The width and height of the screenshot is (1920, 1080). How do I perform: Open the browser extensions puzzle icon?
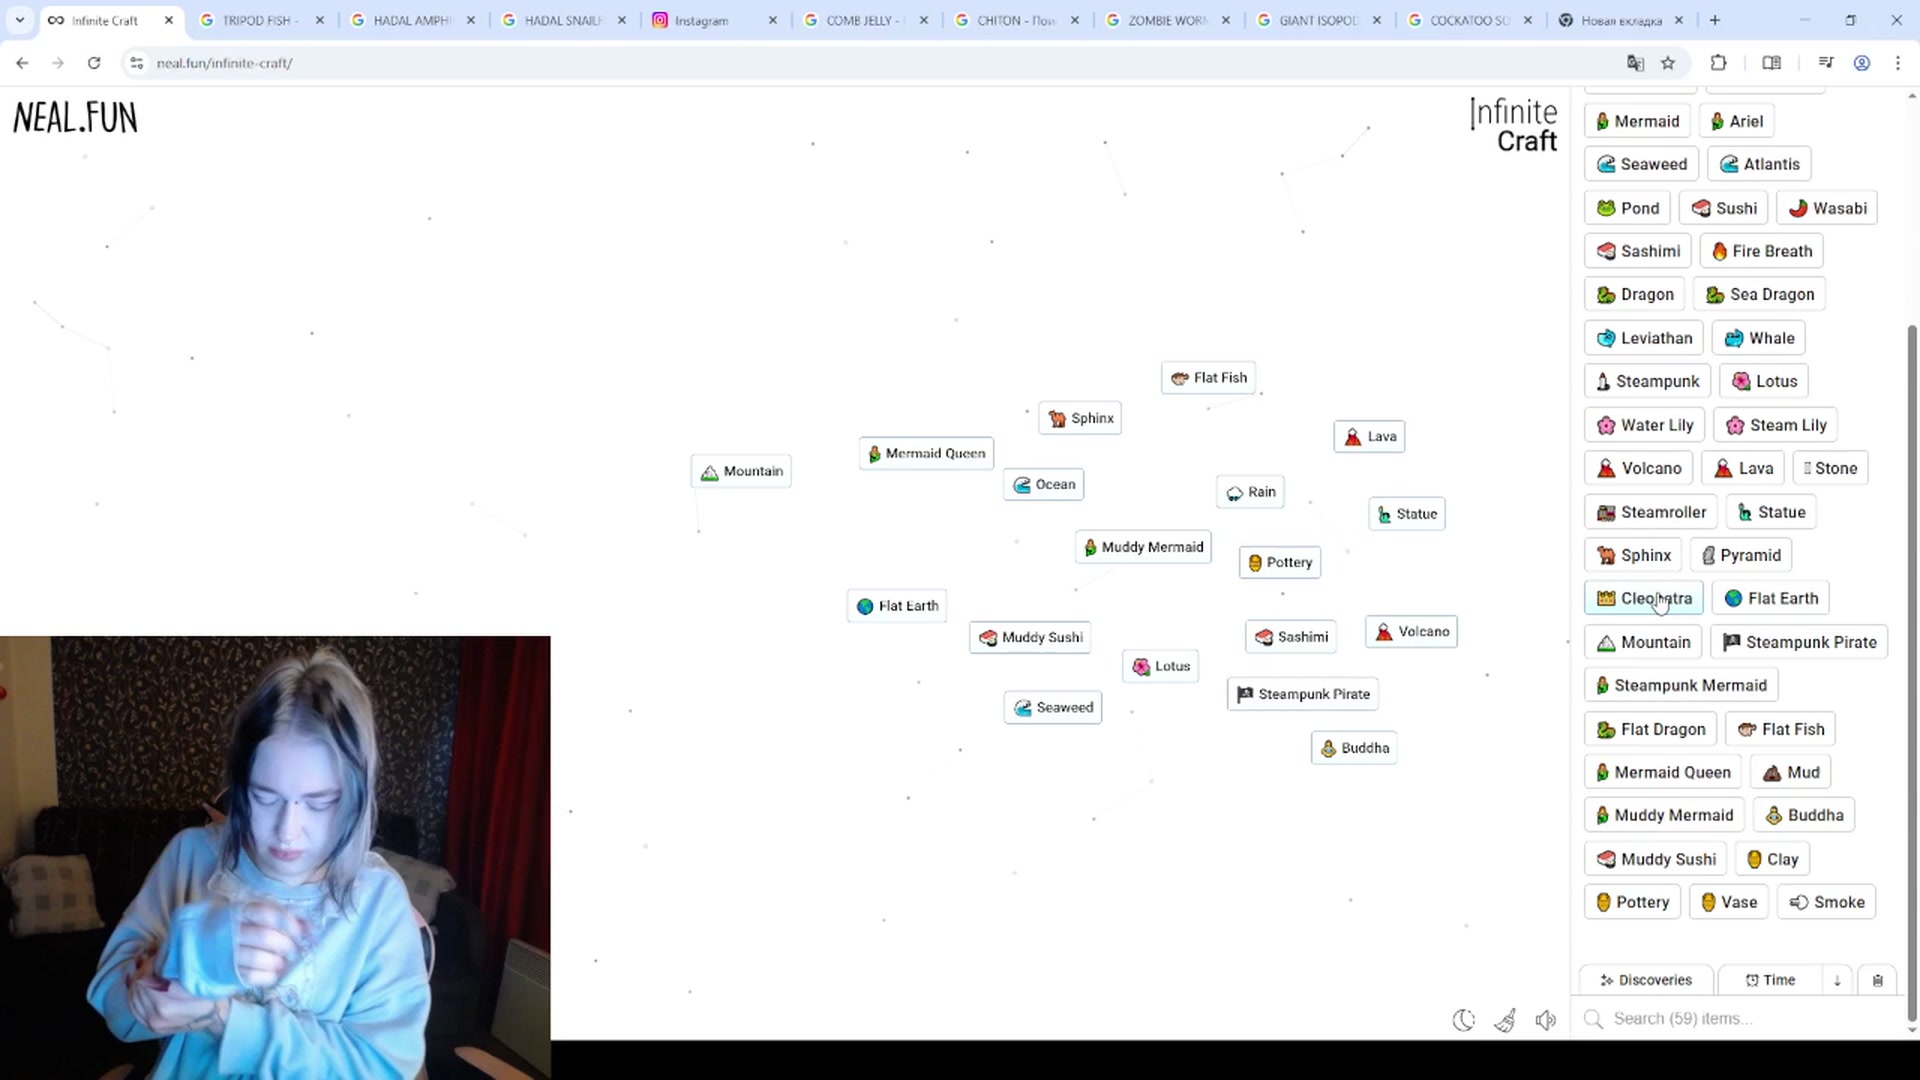pyautogui.click(x=1718, y=63)
